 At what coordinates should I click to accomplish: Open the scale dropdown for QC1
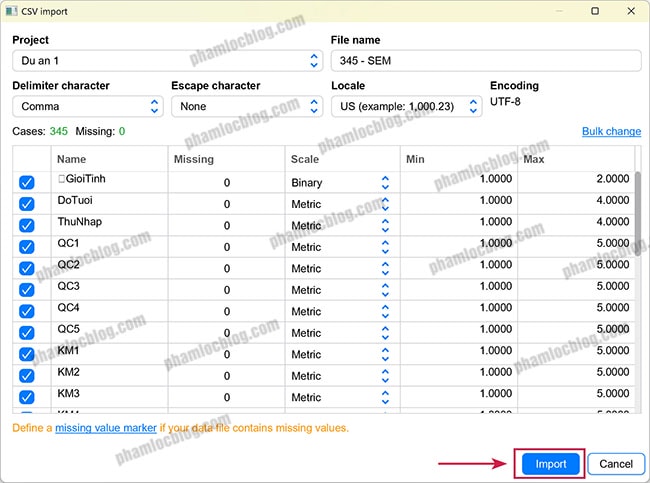click(341, 247)
